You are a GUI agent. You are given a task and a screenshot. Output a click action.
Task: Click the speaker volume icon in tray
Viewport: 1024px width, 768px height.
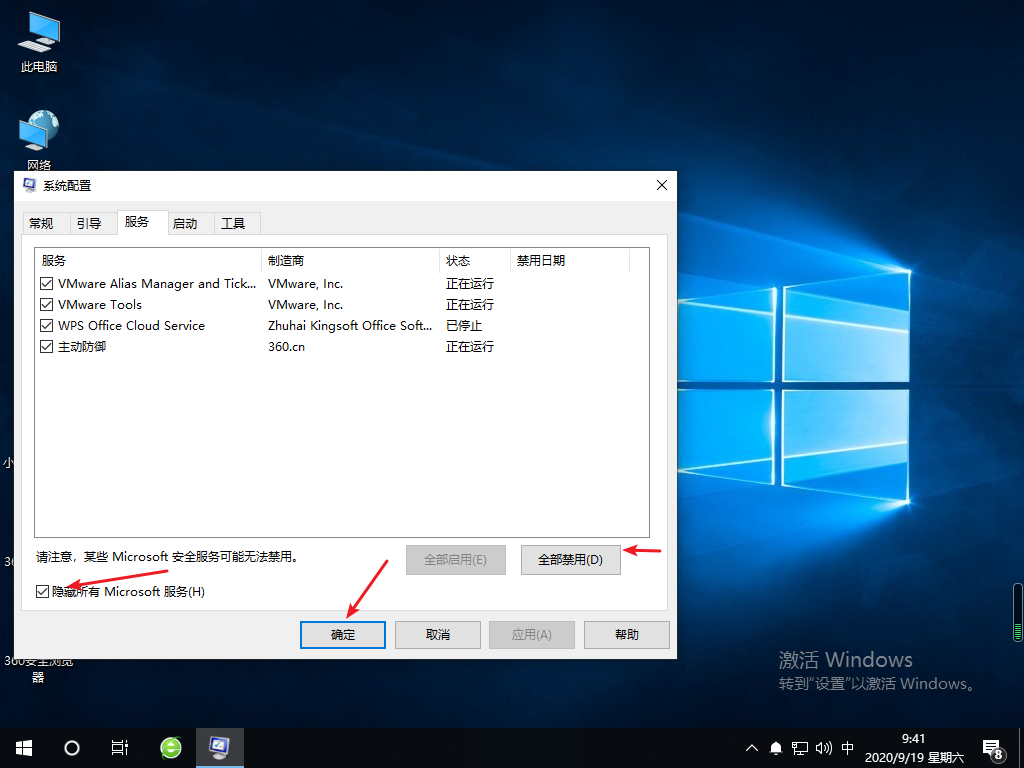pos(823,747)
